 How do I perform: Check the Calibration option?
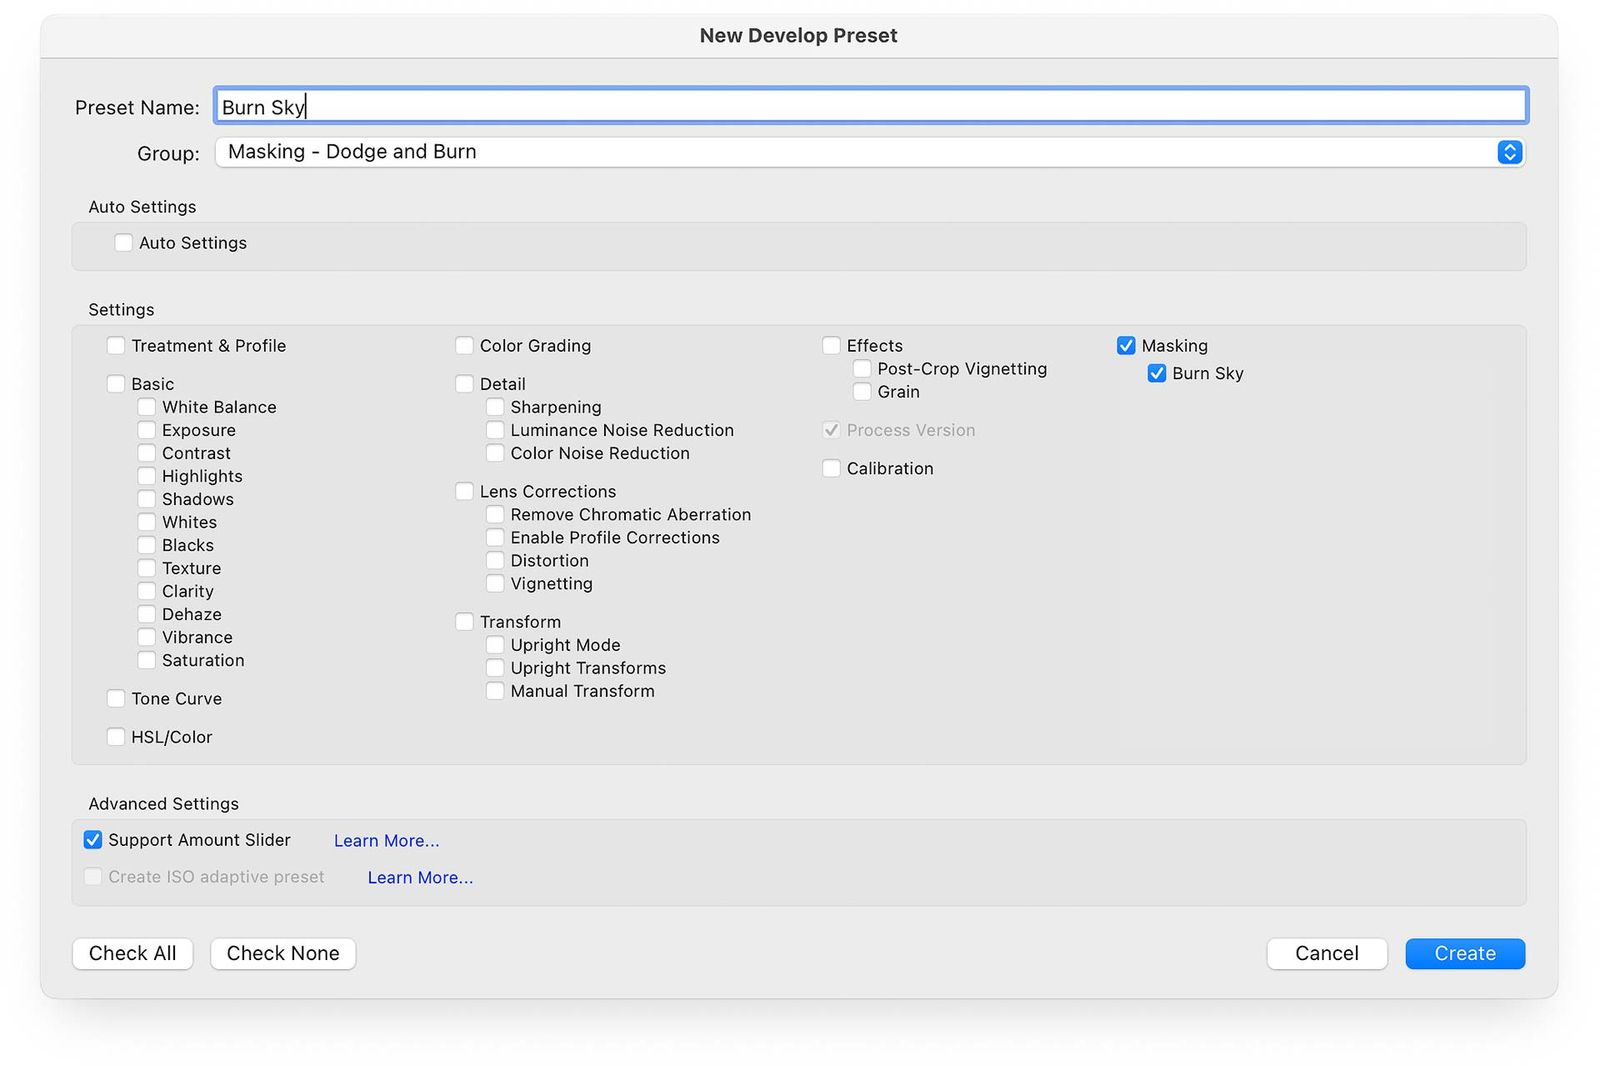point(831,469)
